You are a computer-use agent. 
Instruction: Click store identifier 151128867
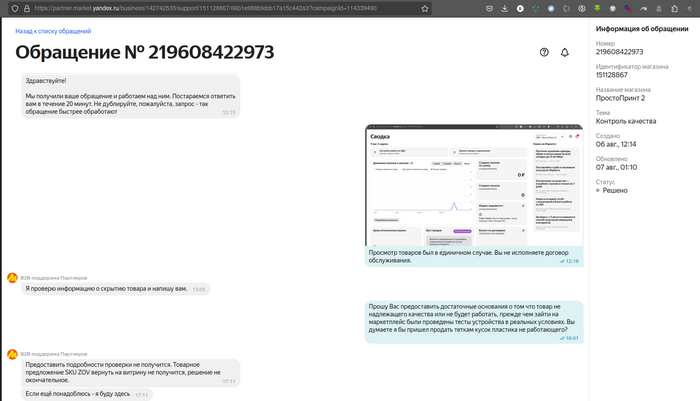615,73
